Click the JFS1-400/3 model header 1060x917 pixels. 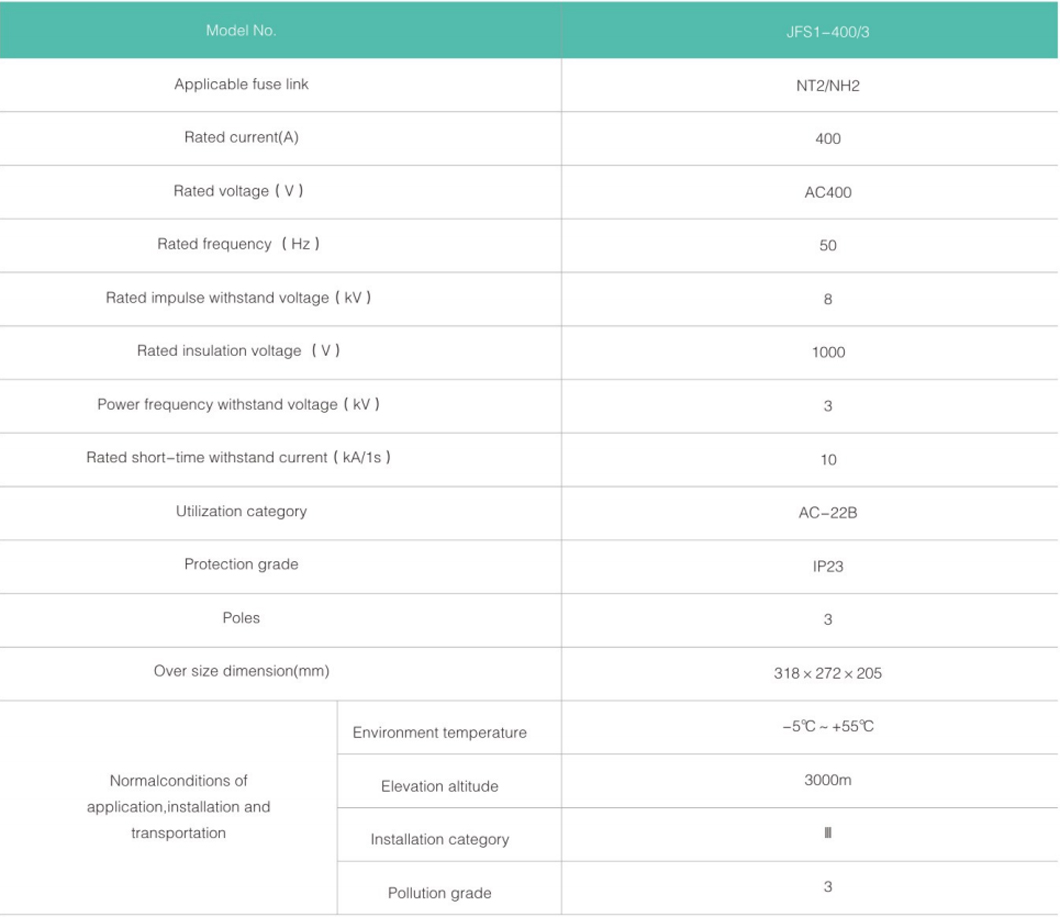pyautogui.click(x=827, y=31)
